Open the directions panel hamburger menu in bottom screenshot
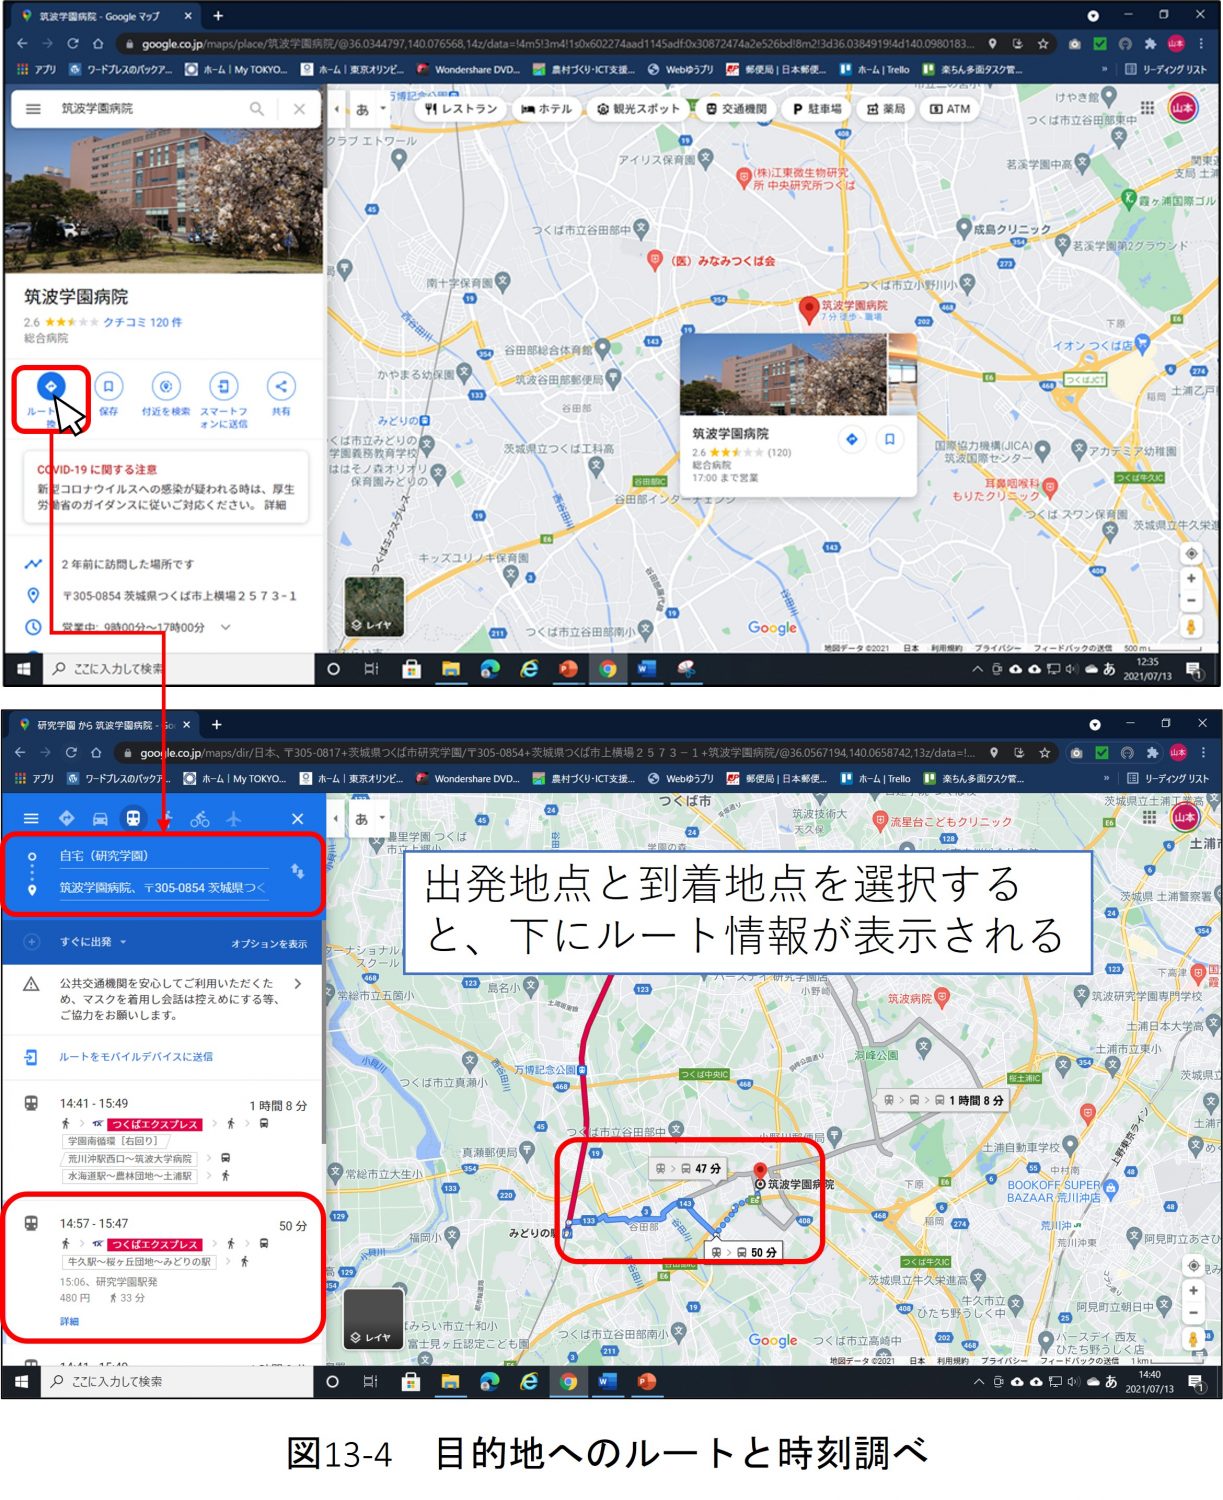1223x1500 pixels. click(x=31, y=818)
